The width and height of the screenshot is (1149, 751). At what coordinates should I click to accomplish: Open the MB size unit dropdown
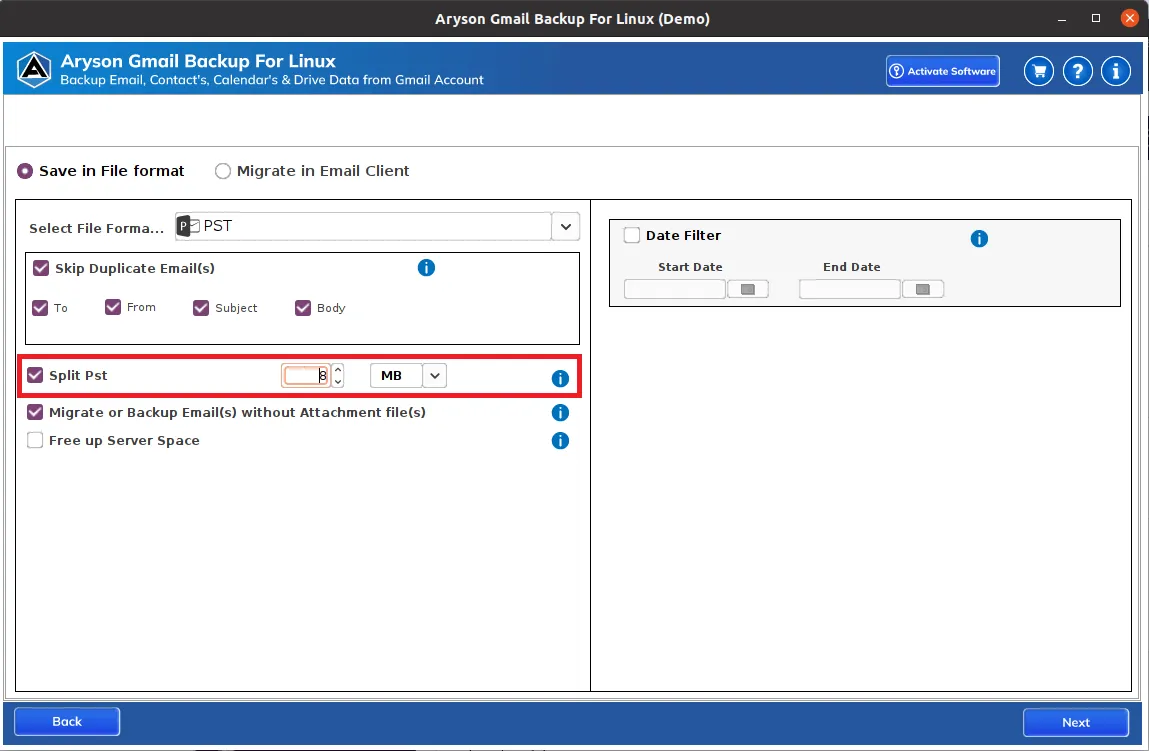click(435, 376)
